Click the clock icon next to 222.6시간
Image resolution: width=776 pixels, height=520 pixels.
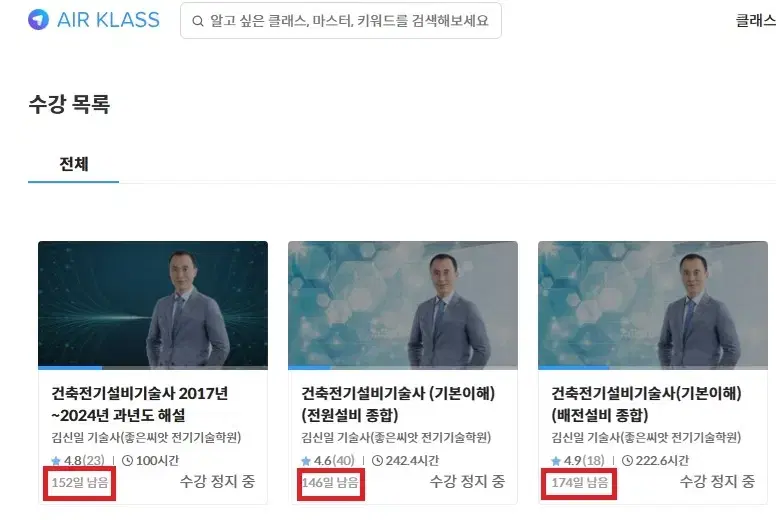(x=627, y=461)
